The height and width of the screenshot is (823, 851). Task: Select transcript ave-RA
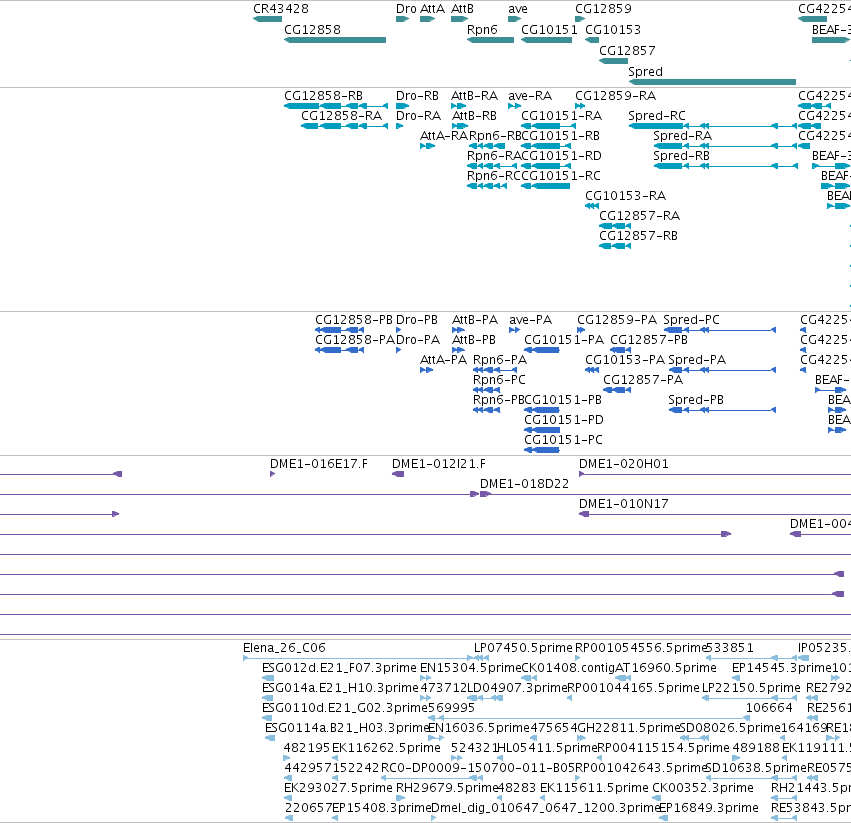coord(530,96)
